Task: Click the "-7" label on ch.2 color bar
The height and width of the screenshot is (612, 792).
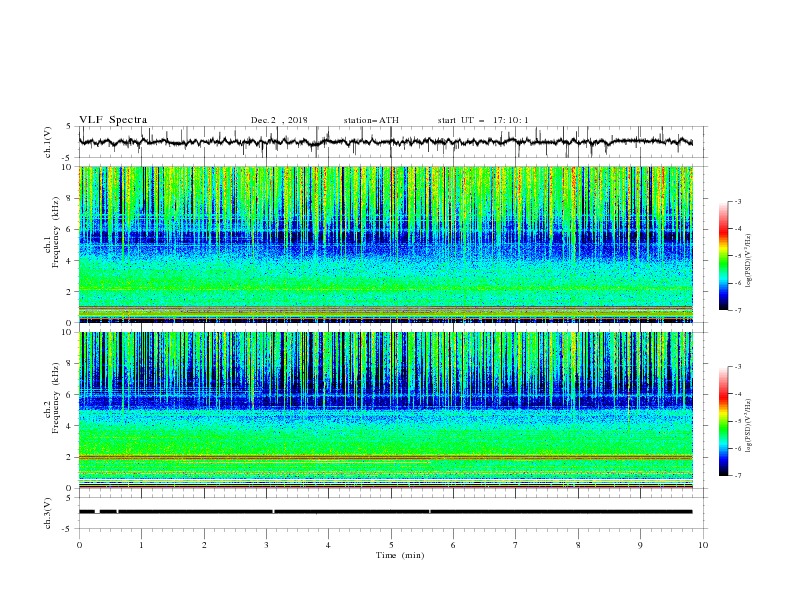Action: click(737, 476)
